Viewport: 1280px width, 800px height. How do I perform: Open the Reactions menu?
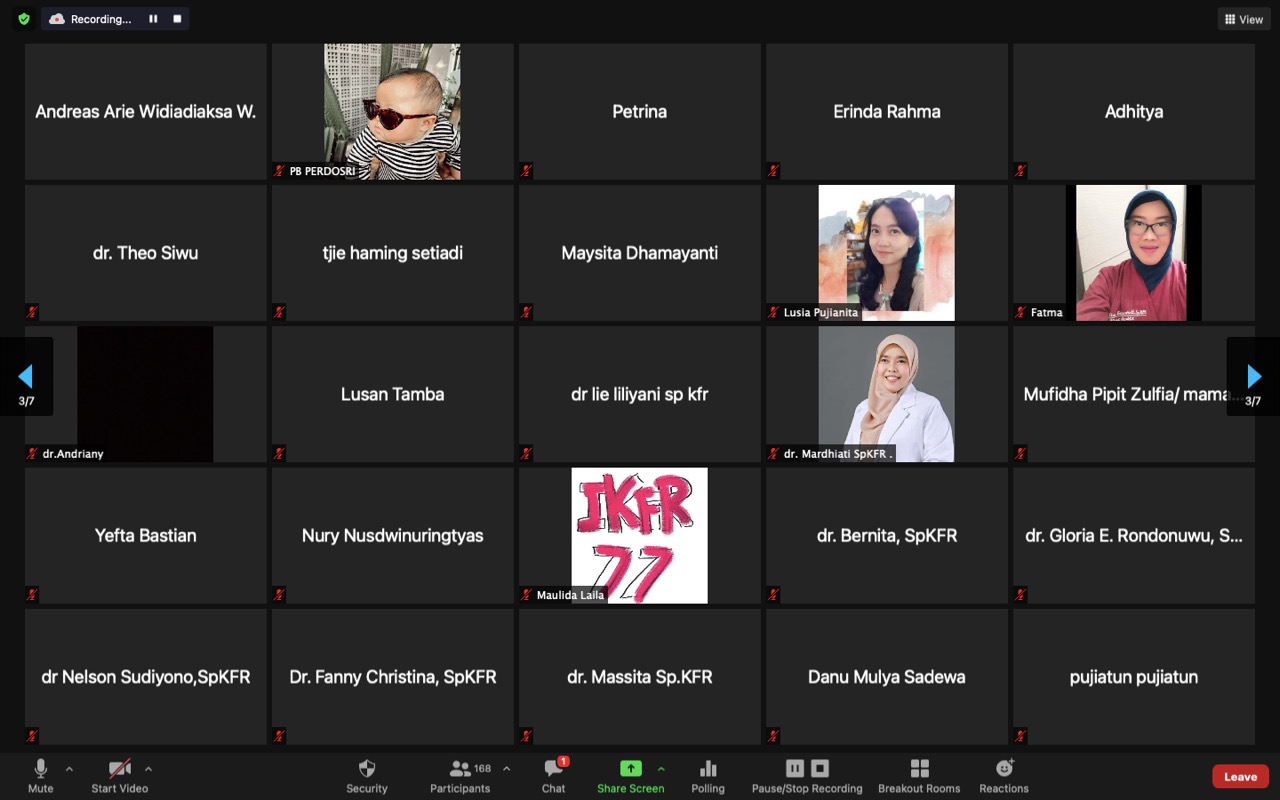coord(1004,775)
